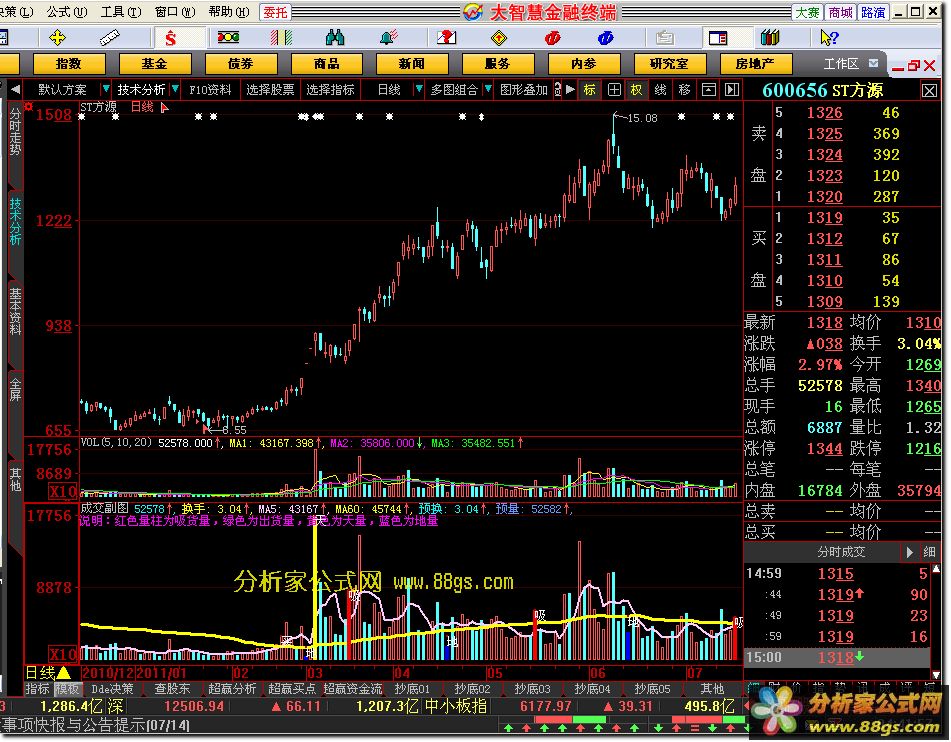Click the 细 detail button in 分时成交

929,551
